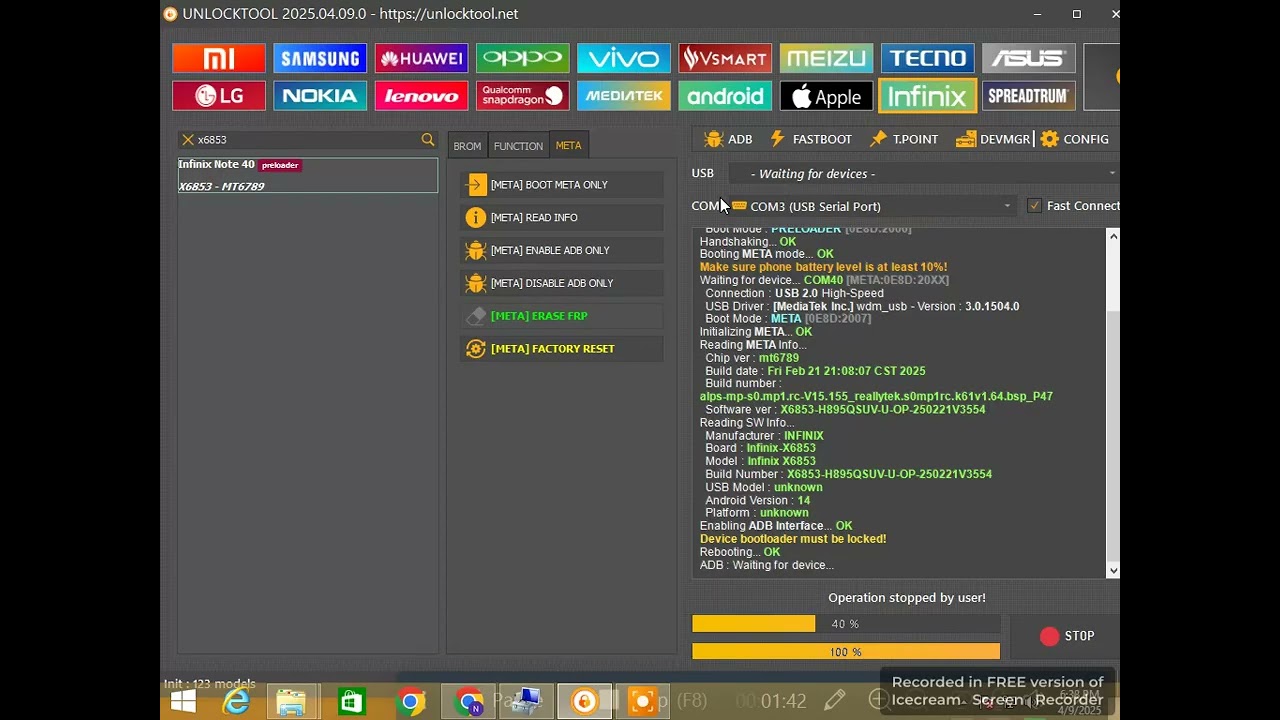Open UnlockTool taskbar icon
This screenshot has height=720, width=1280.
click(x=584, y=702)
